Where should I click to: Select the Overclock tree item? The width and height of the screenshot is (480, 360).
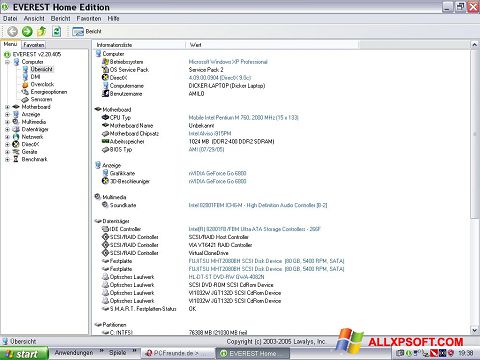42,84
